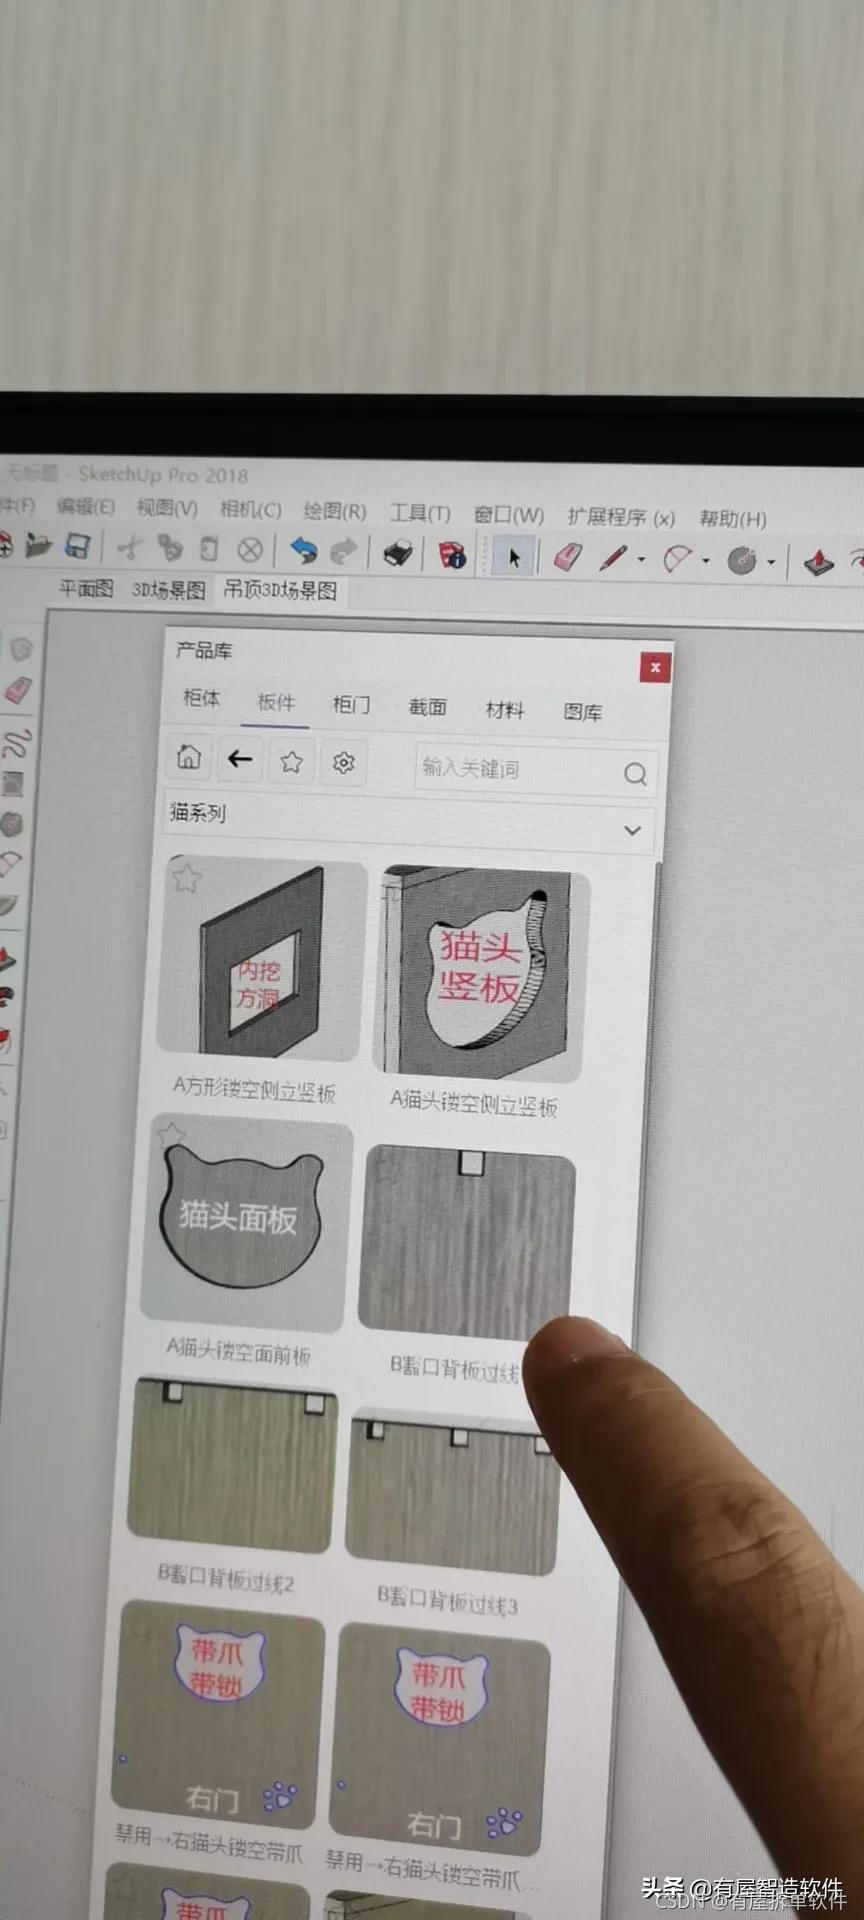
Task: Select the B豁口背板过线3 thumbnail
Action: 451,1491
